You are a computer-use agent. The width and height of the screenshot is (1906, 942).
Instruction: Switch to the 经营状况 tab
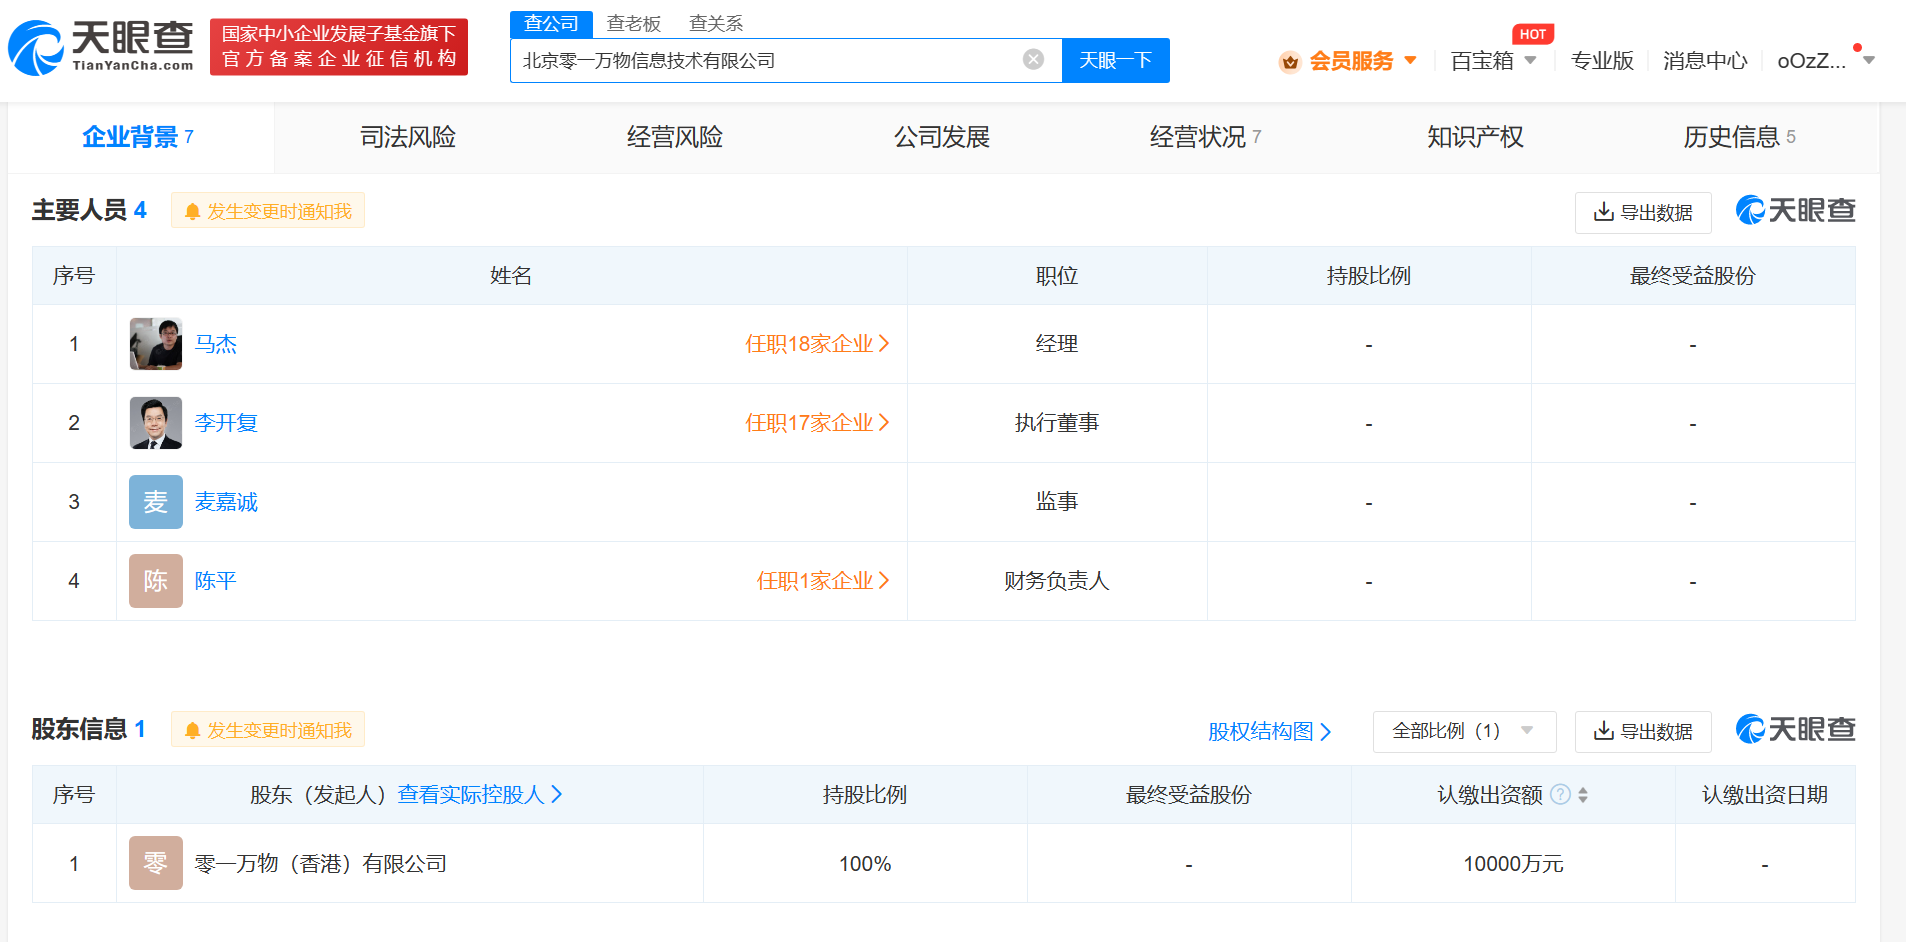pyautogui.click(x=1206, y=137)
